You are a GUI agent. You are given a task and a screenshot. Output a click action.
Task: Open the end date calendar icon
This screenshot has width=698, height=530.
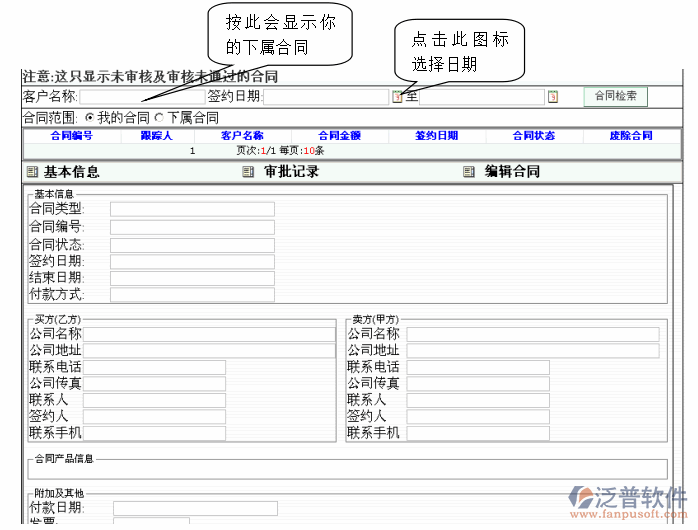(x=553, y=97)
